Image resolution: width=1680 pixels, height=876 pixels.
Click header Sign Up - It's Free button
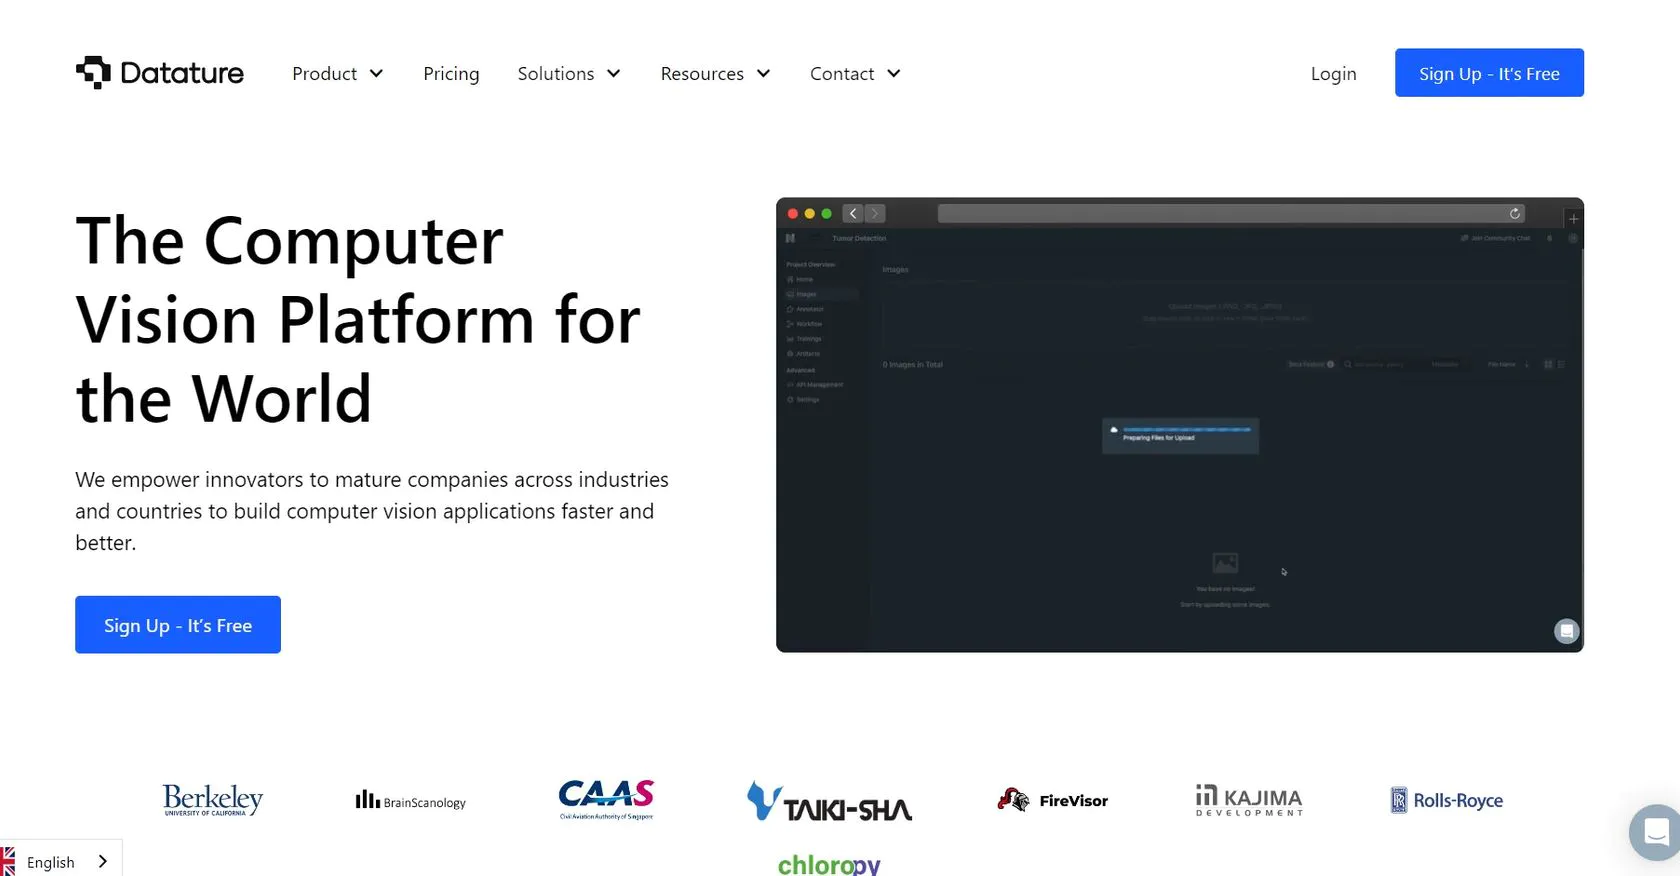tap(1489, 73)
